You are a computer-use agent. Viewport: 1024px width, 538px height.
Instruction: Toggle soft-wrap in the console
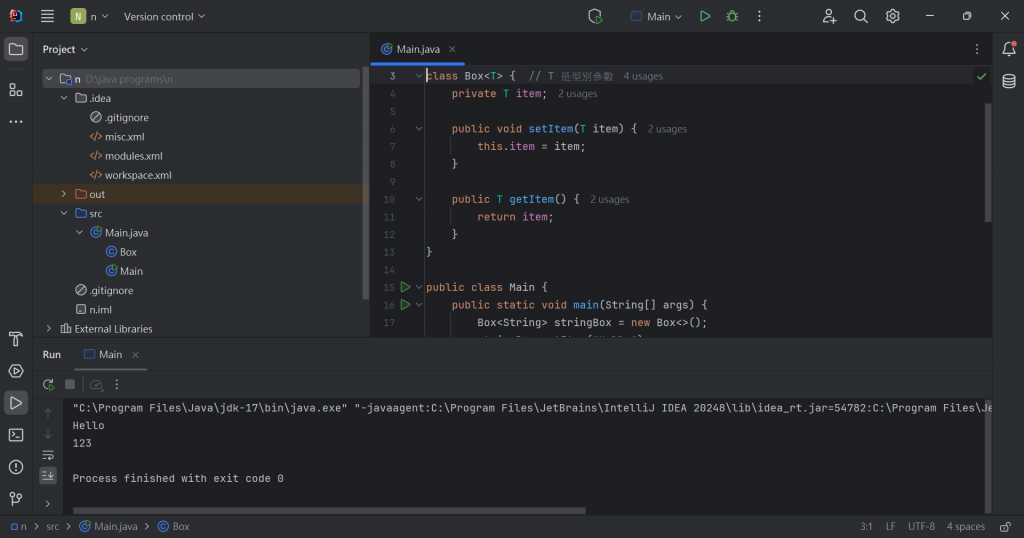48,455
